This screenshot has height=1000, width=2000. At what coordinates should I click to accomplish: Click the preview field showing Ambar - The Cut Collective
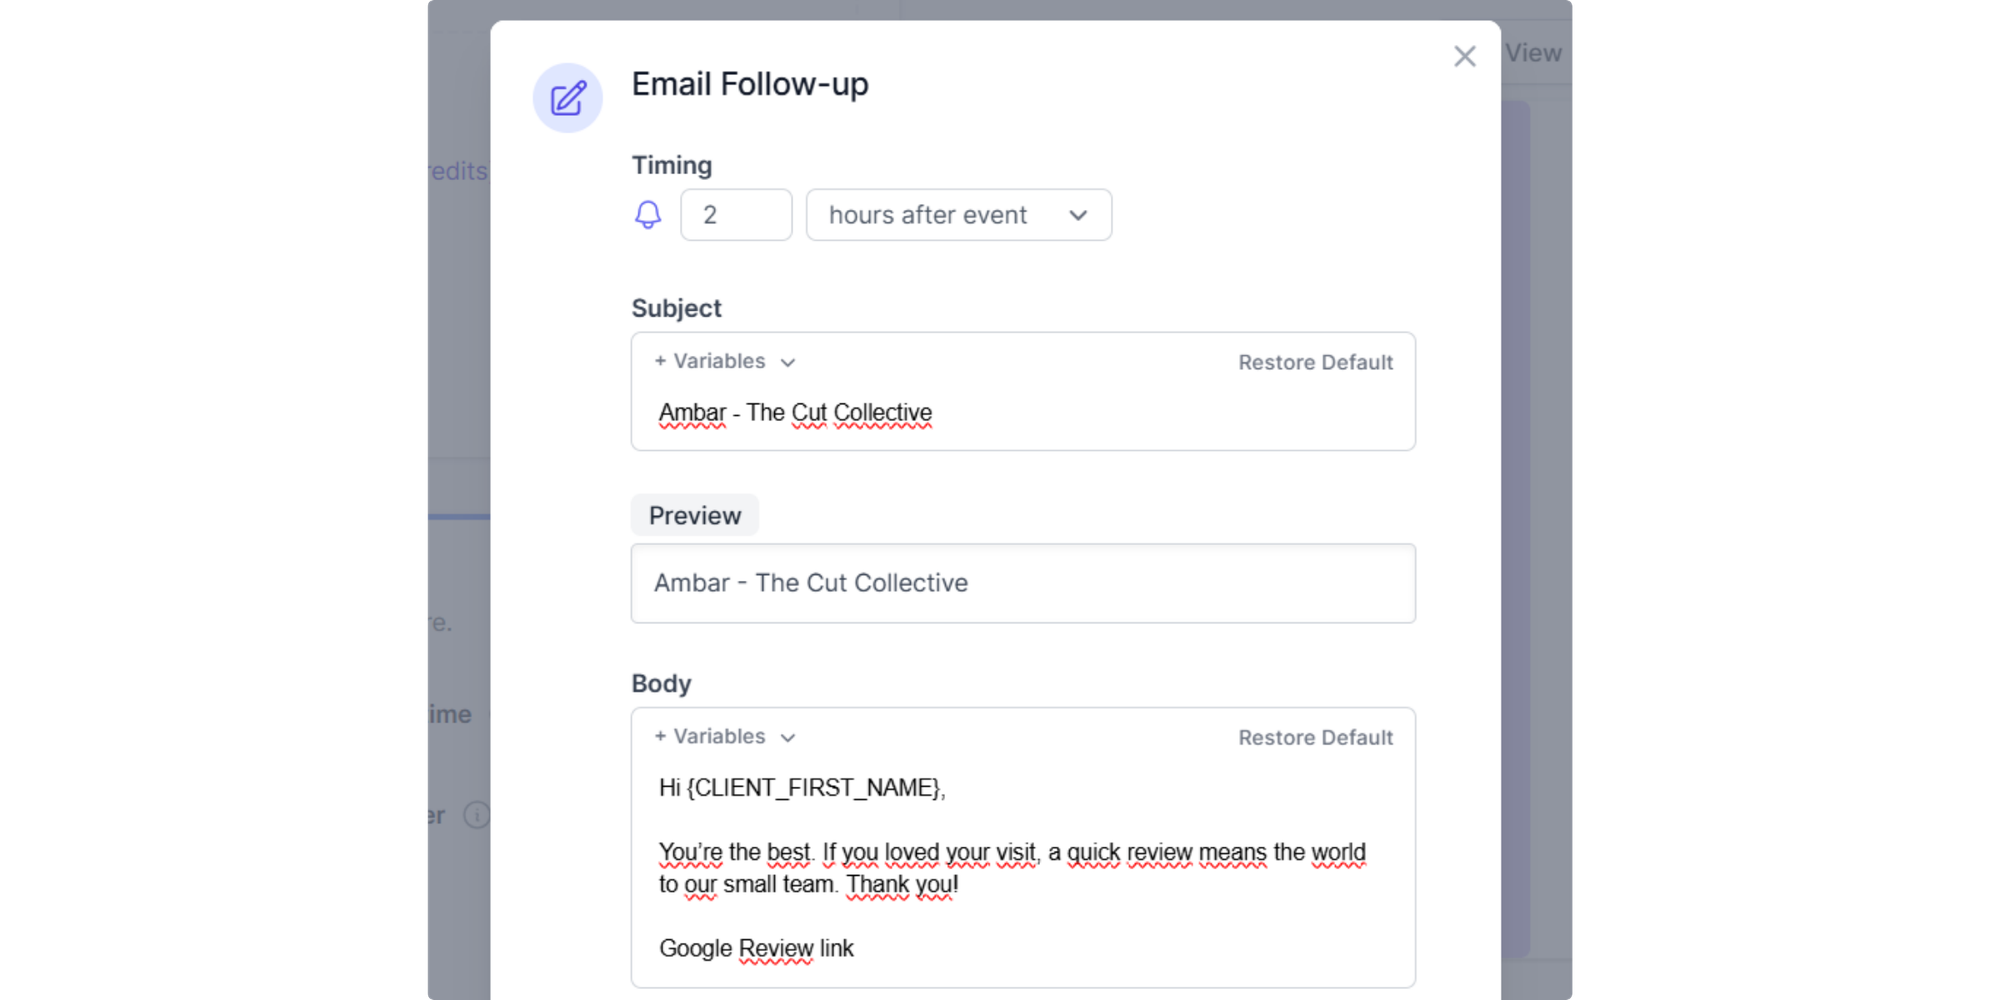click(1022, 583)
